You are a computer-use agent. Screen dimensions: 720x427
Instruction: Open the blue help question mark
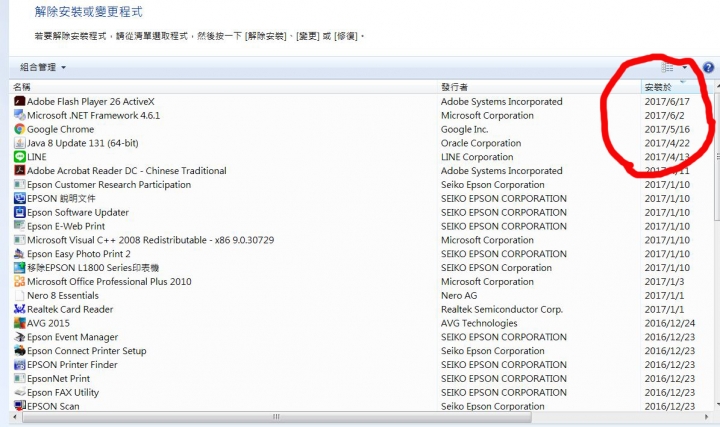coord(709,67)
